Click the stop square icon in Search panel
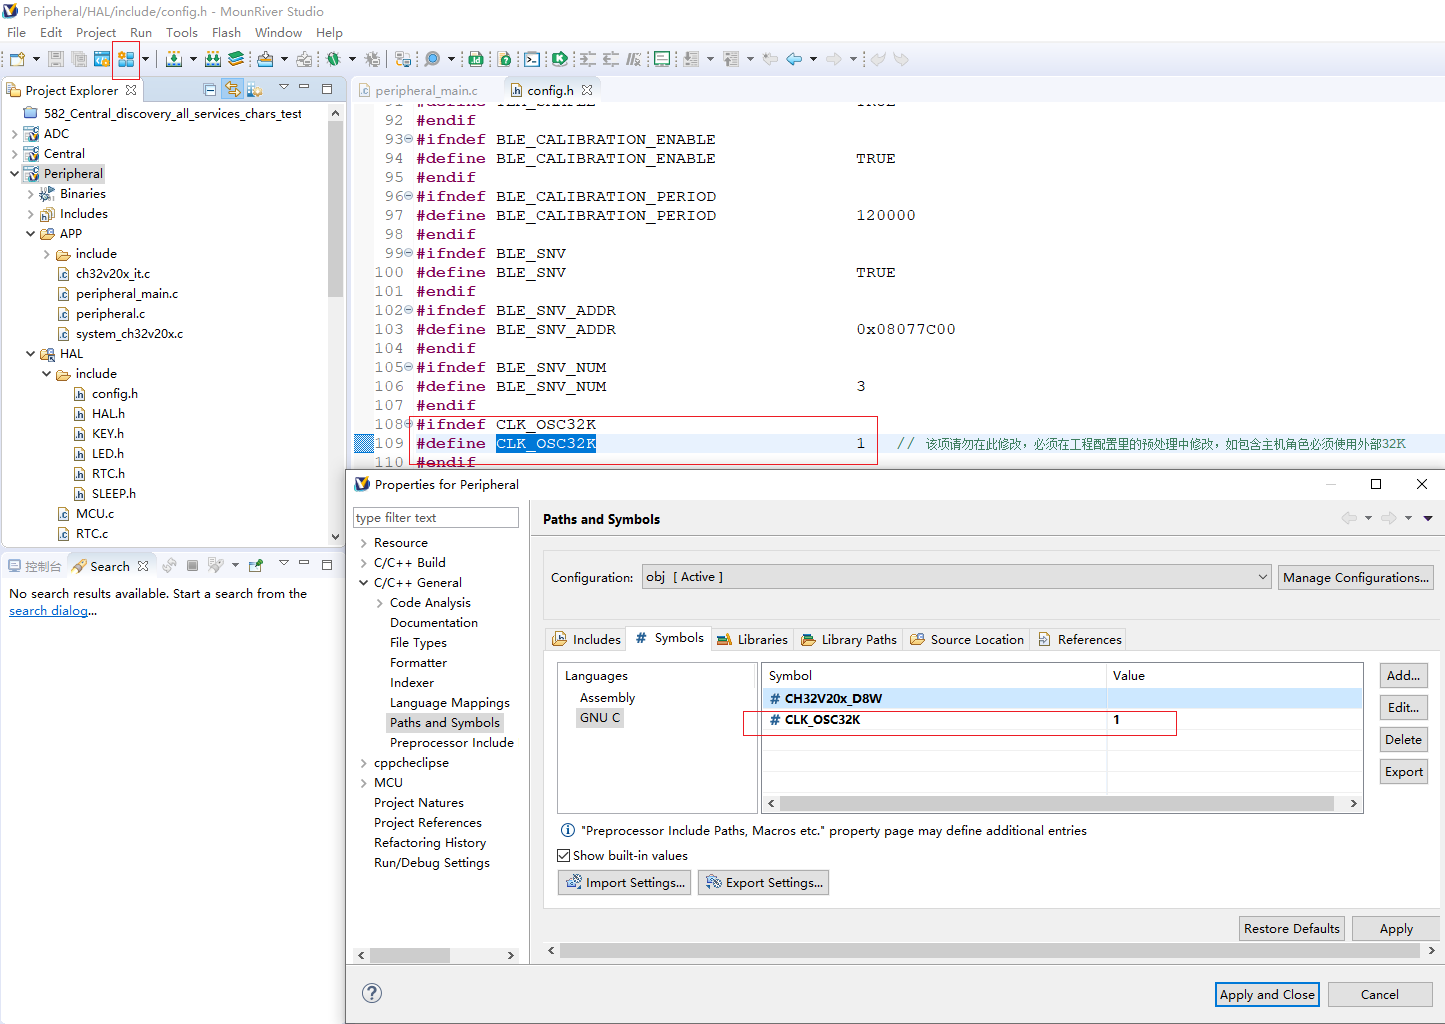This screenshot has width=1445, height=1024. (192, 566)
